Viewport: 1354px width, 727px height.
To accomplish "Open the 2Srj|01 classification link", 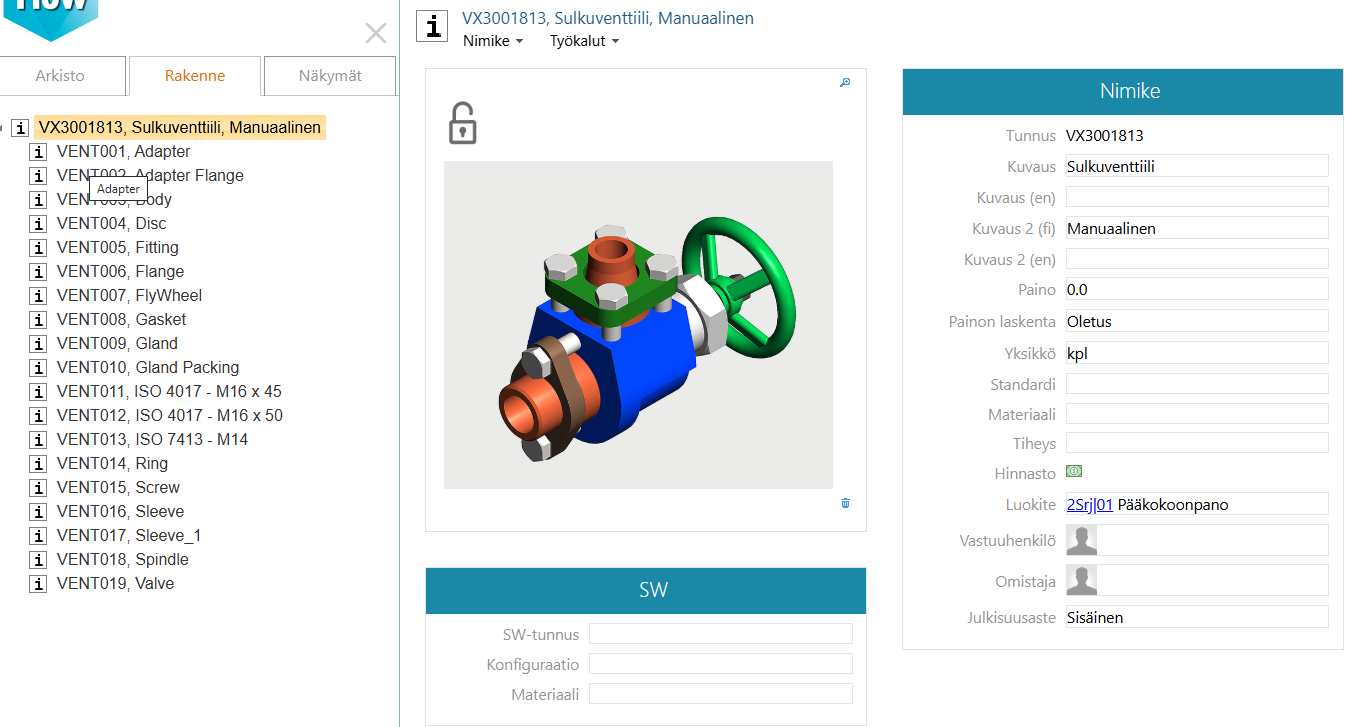I will pyautogui.click(x=1089, y=504).
